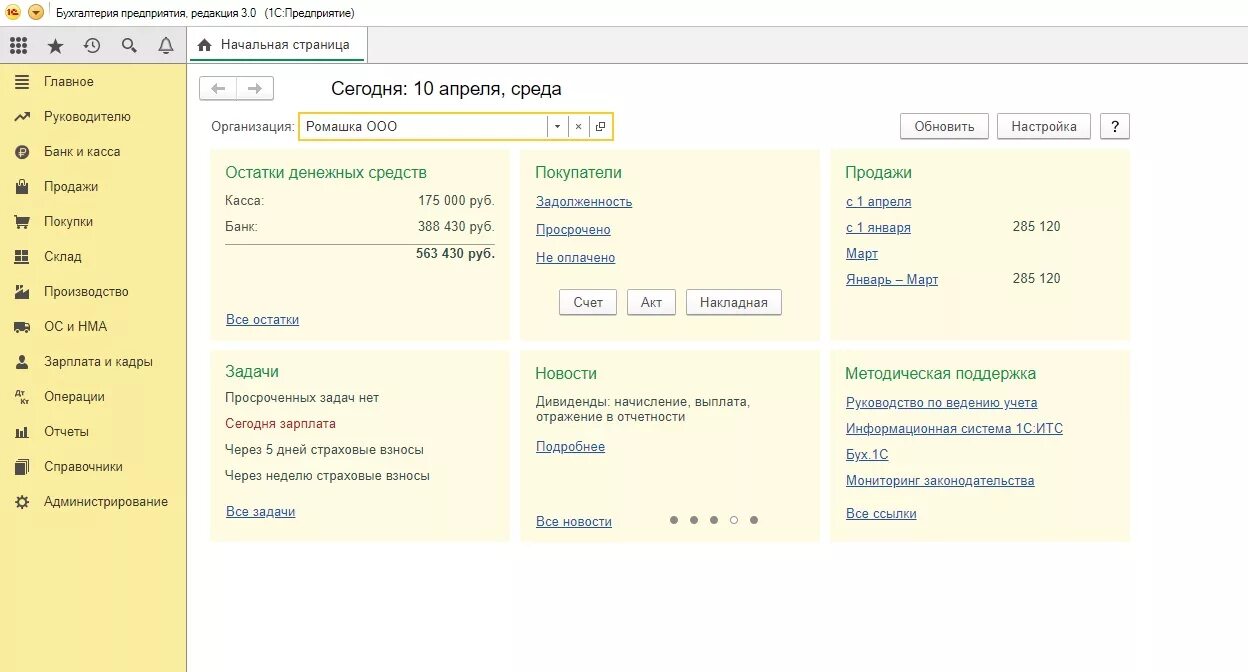Select the Зарплата и кадры section icon
Screen dimensions: 1248x672
tap(21, 361)
